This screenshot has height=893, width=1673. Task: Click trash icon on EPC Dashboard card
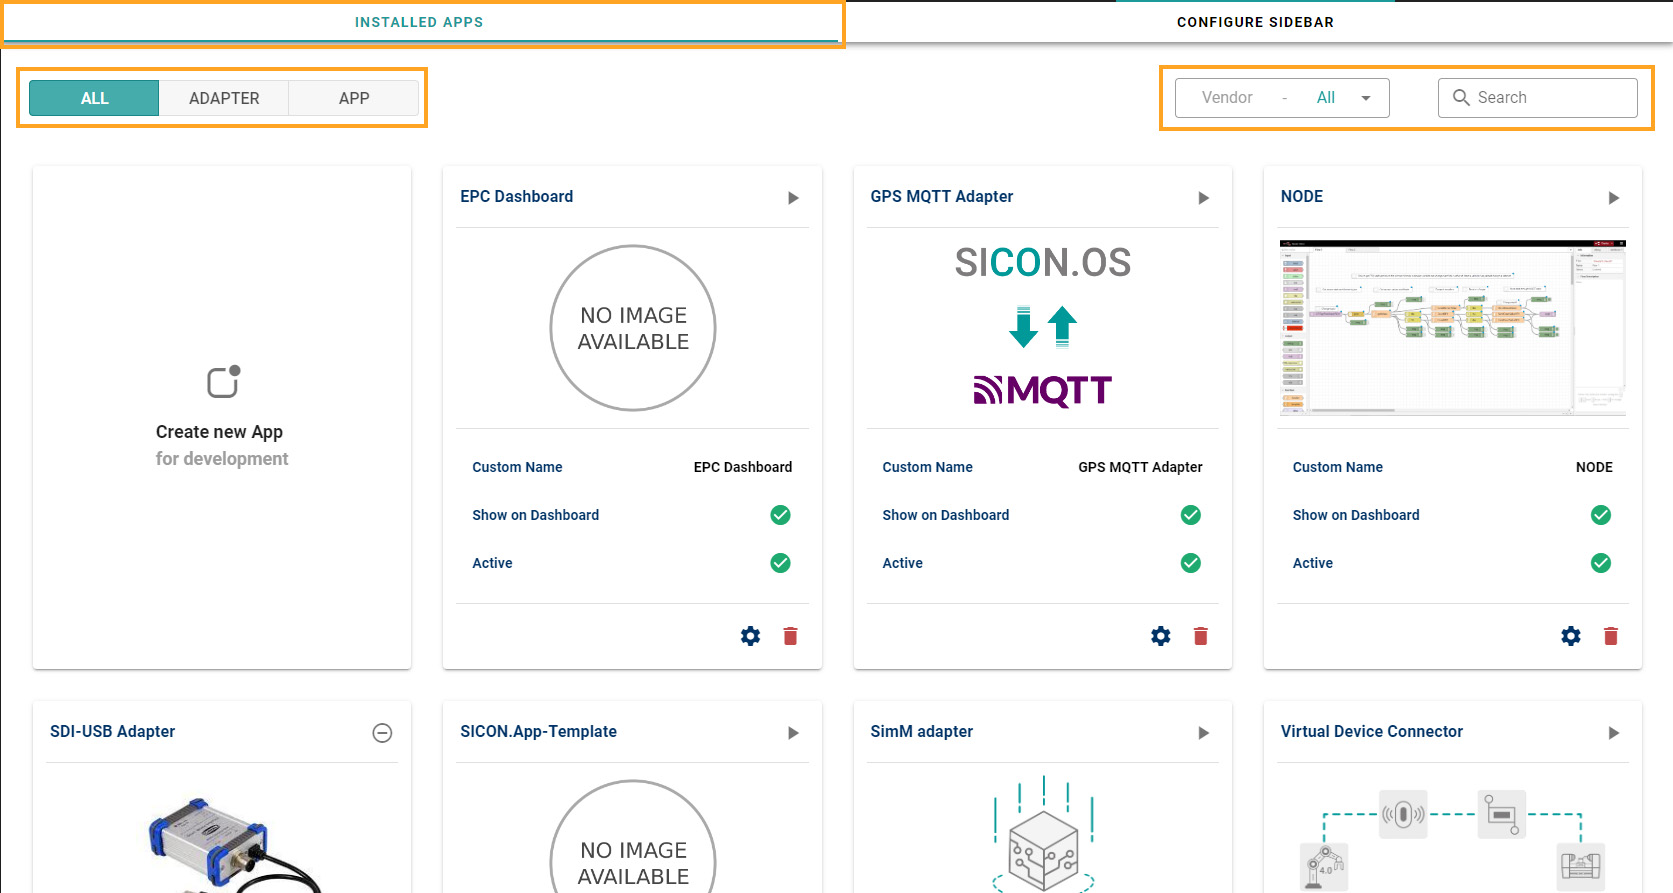[790, 636]
